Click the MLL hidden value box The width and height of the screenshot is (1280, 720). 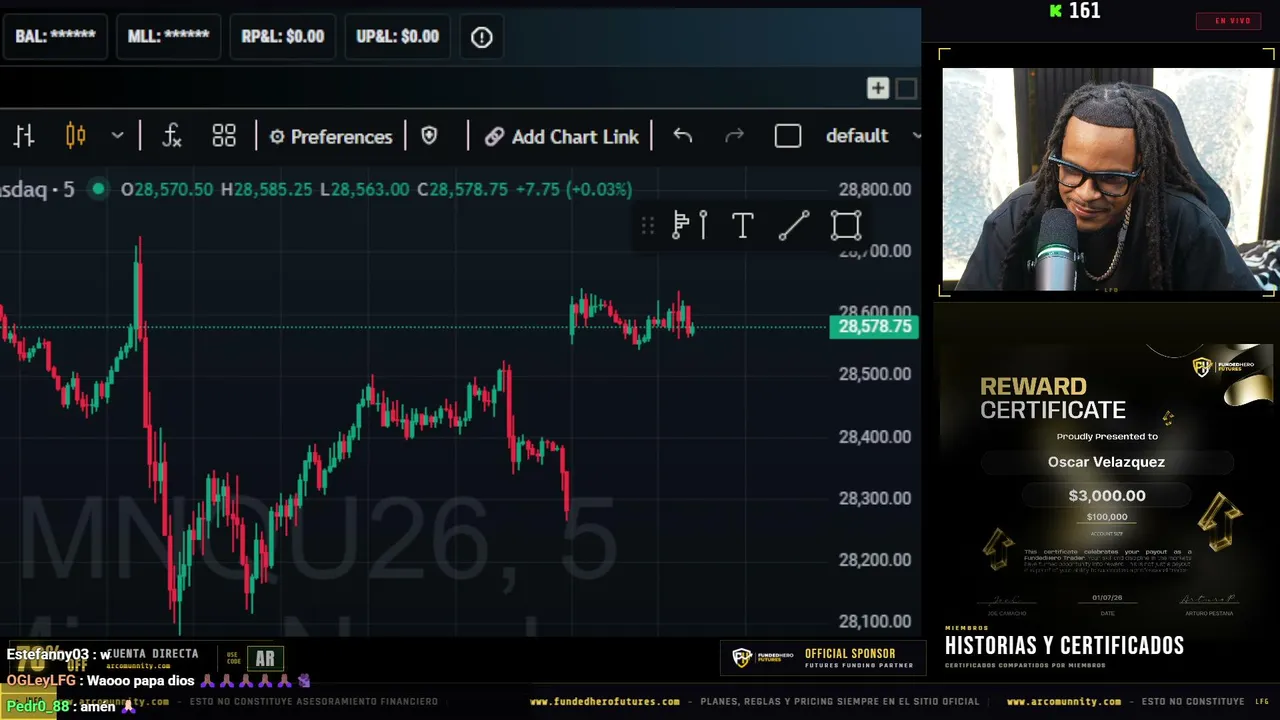[x=168, y=36]
